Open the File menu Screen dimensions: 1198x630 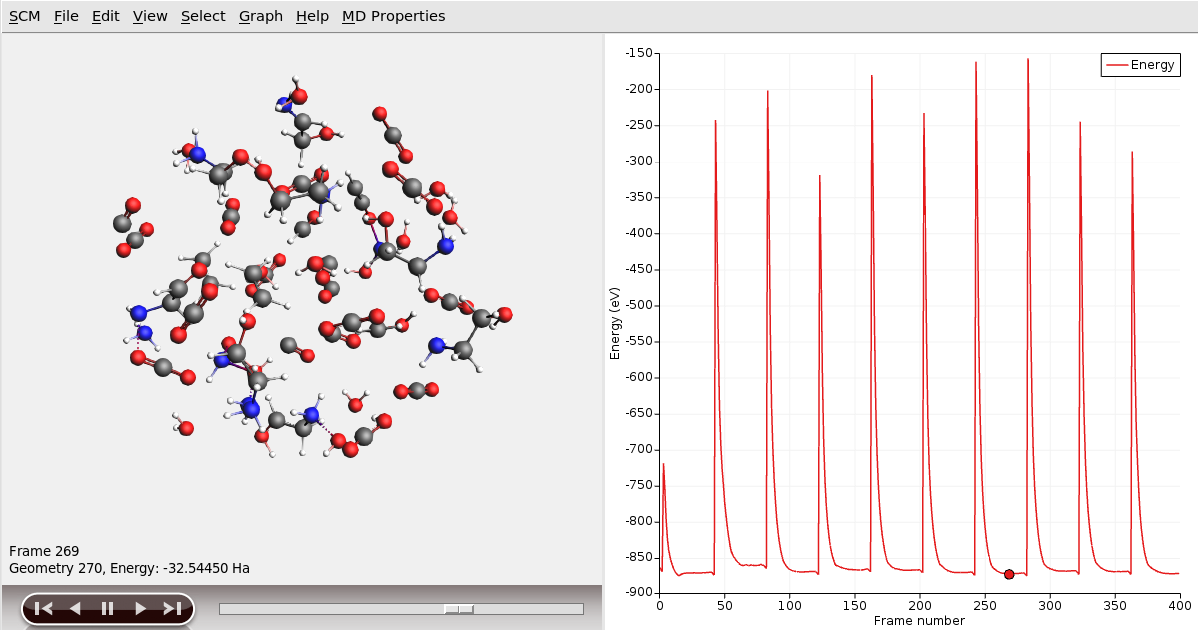pos(66,16)
